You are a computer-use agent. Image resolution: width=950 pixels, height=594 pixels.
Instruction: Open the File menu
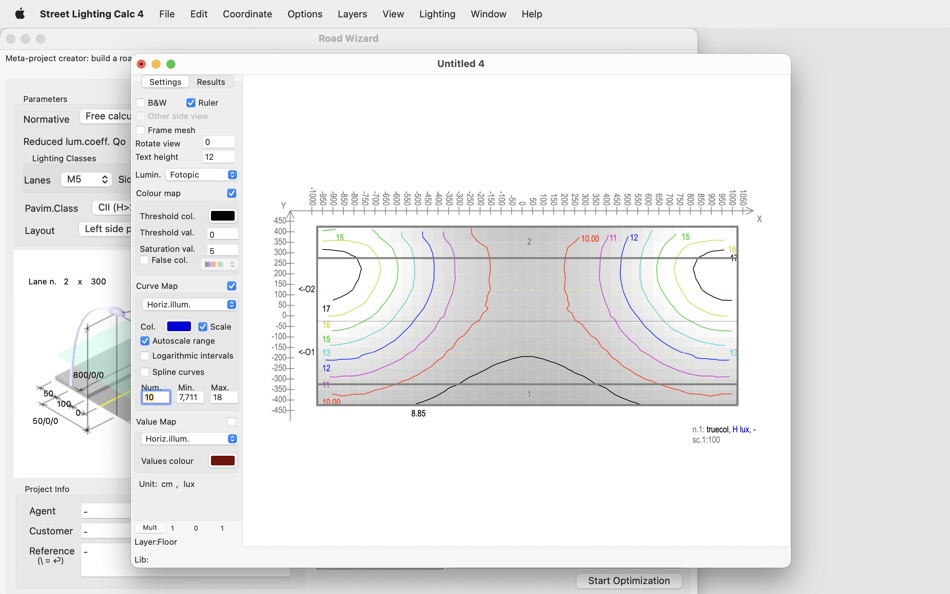[167, 14]
